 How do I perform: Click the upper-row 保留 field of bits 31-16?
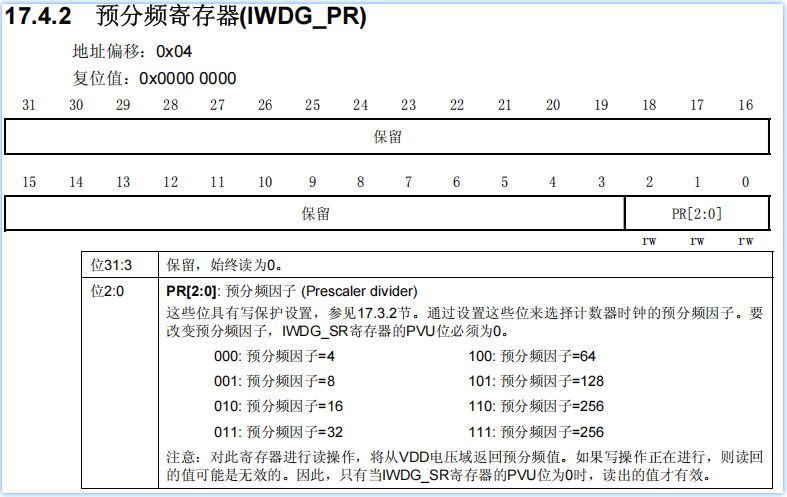click(387, 137)
